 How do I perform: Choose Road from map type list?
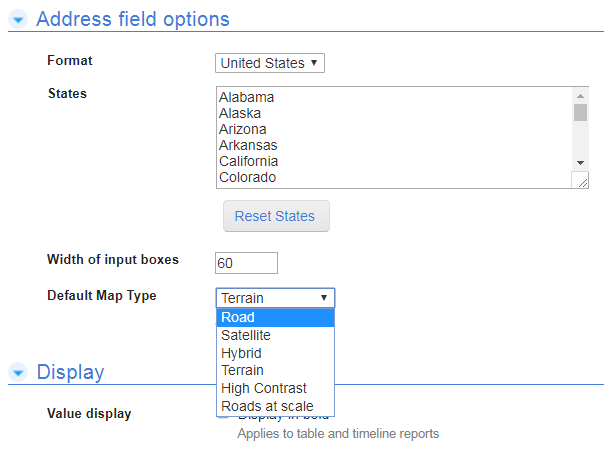tap(275, 317)
